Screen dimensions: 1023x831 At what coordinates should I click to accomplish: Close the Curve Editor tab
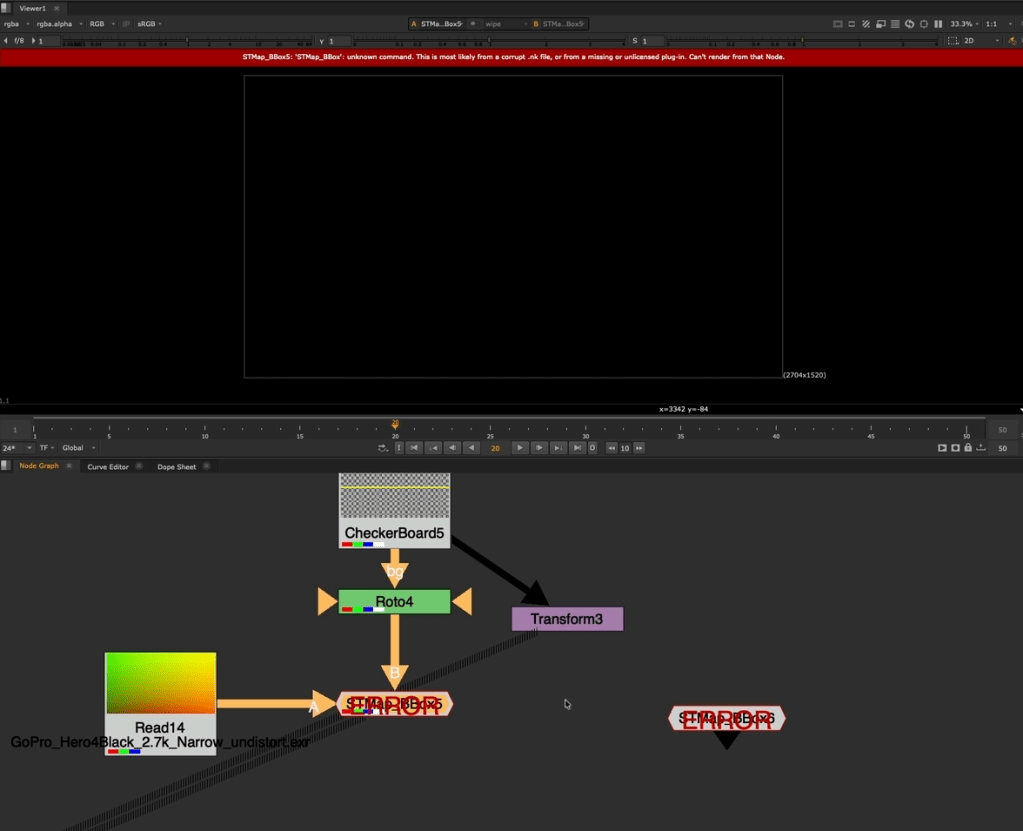click(139, 466)
